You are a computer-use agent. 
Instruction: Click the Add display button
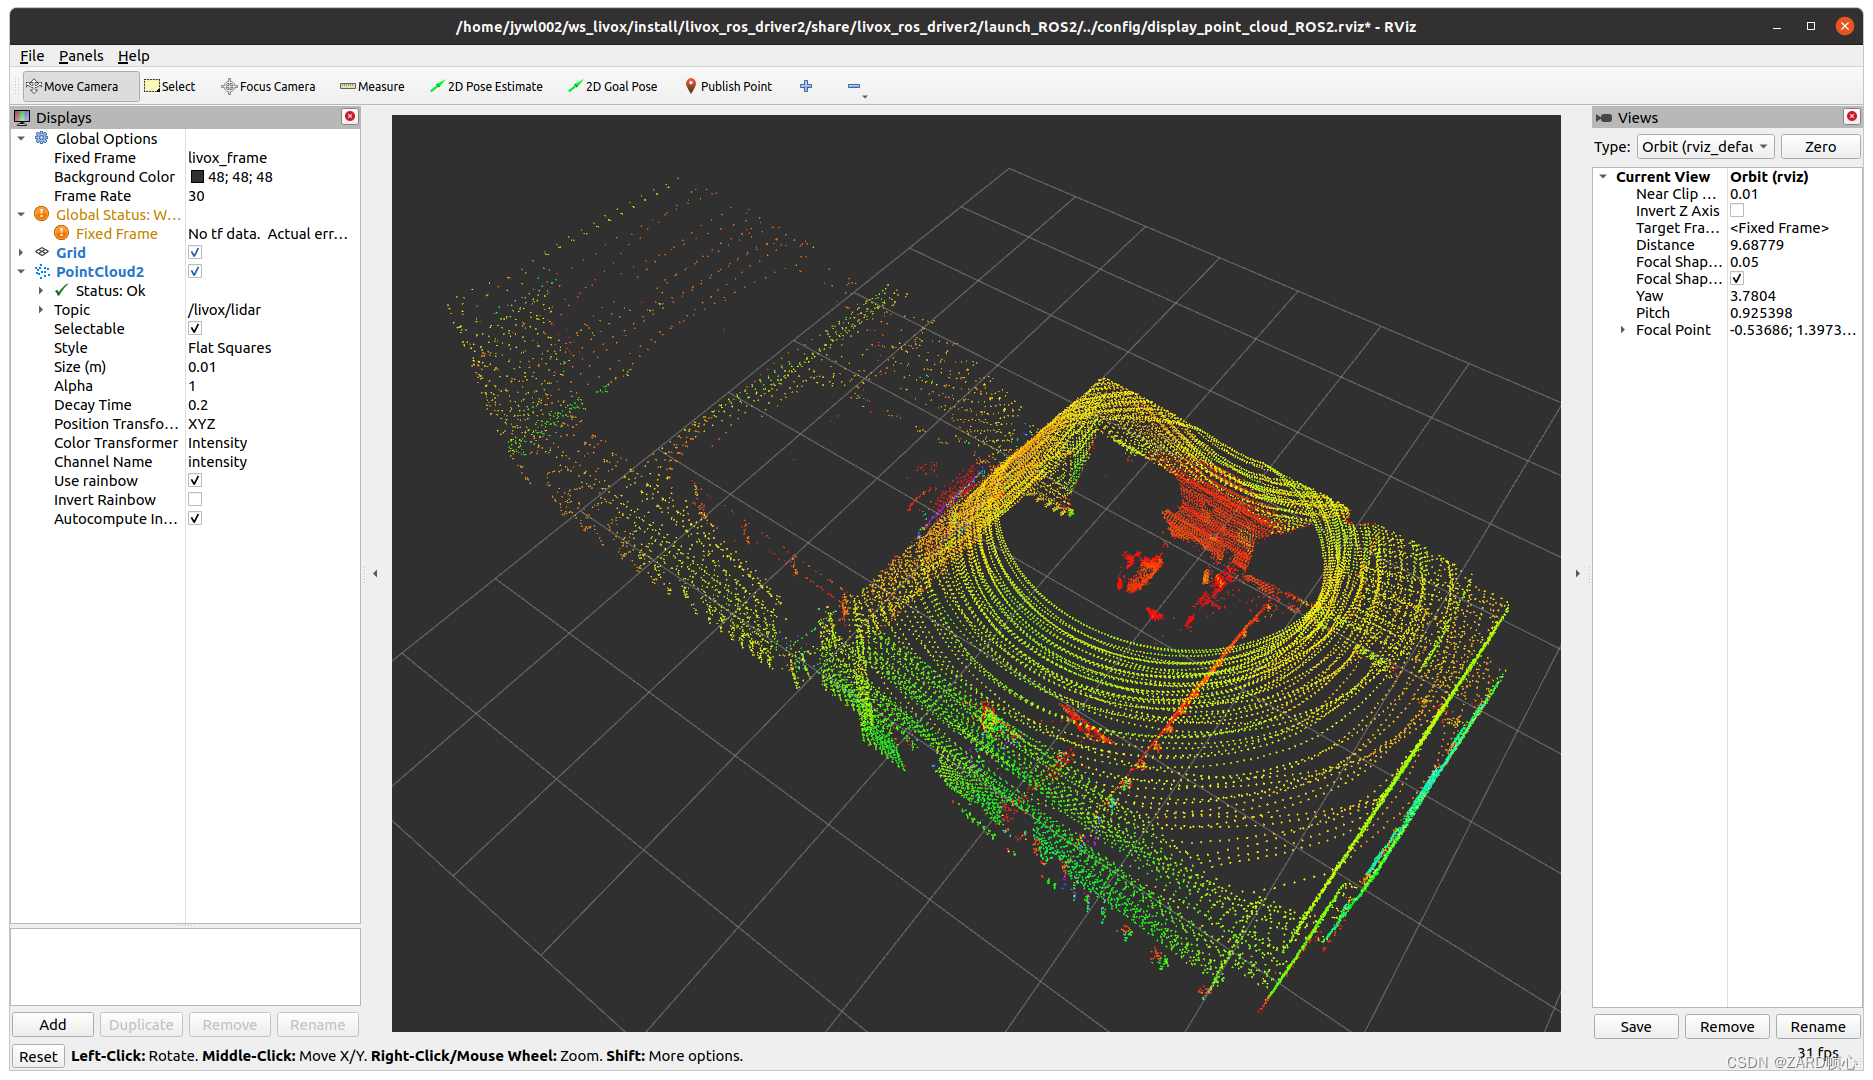53,1025
